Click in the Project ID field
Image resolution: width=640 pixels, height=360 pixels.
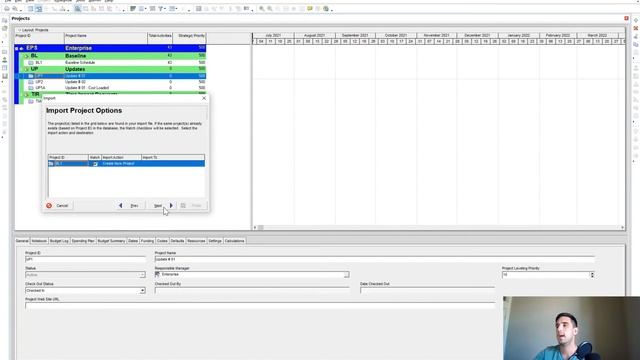(x=85, y=259)
